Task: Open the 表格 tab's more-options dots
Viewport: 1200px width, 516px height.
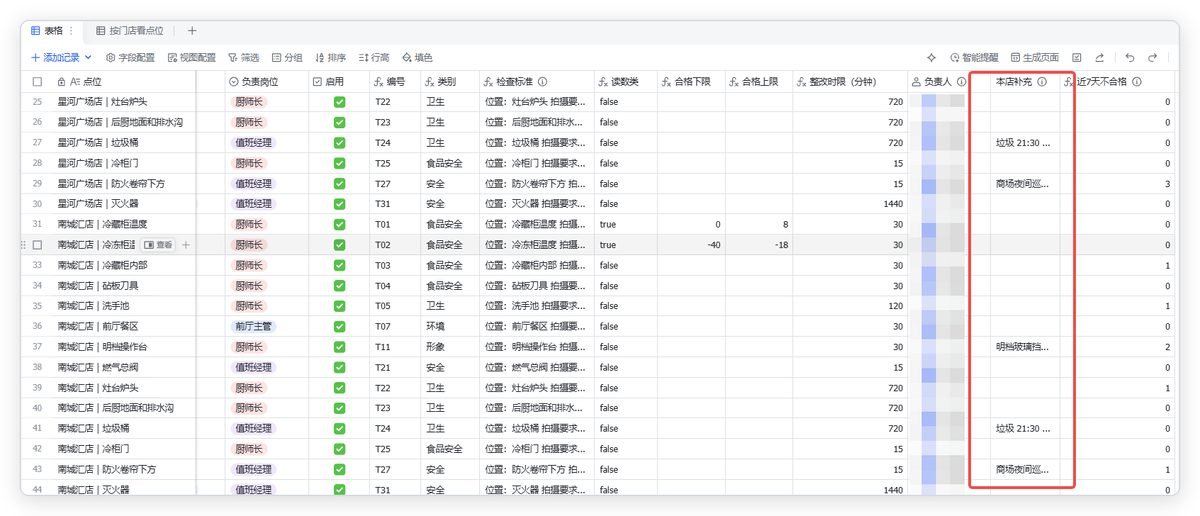Action: (71, 31)
